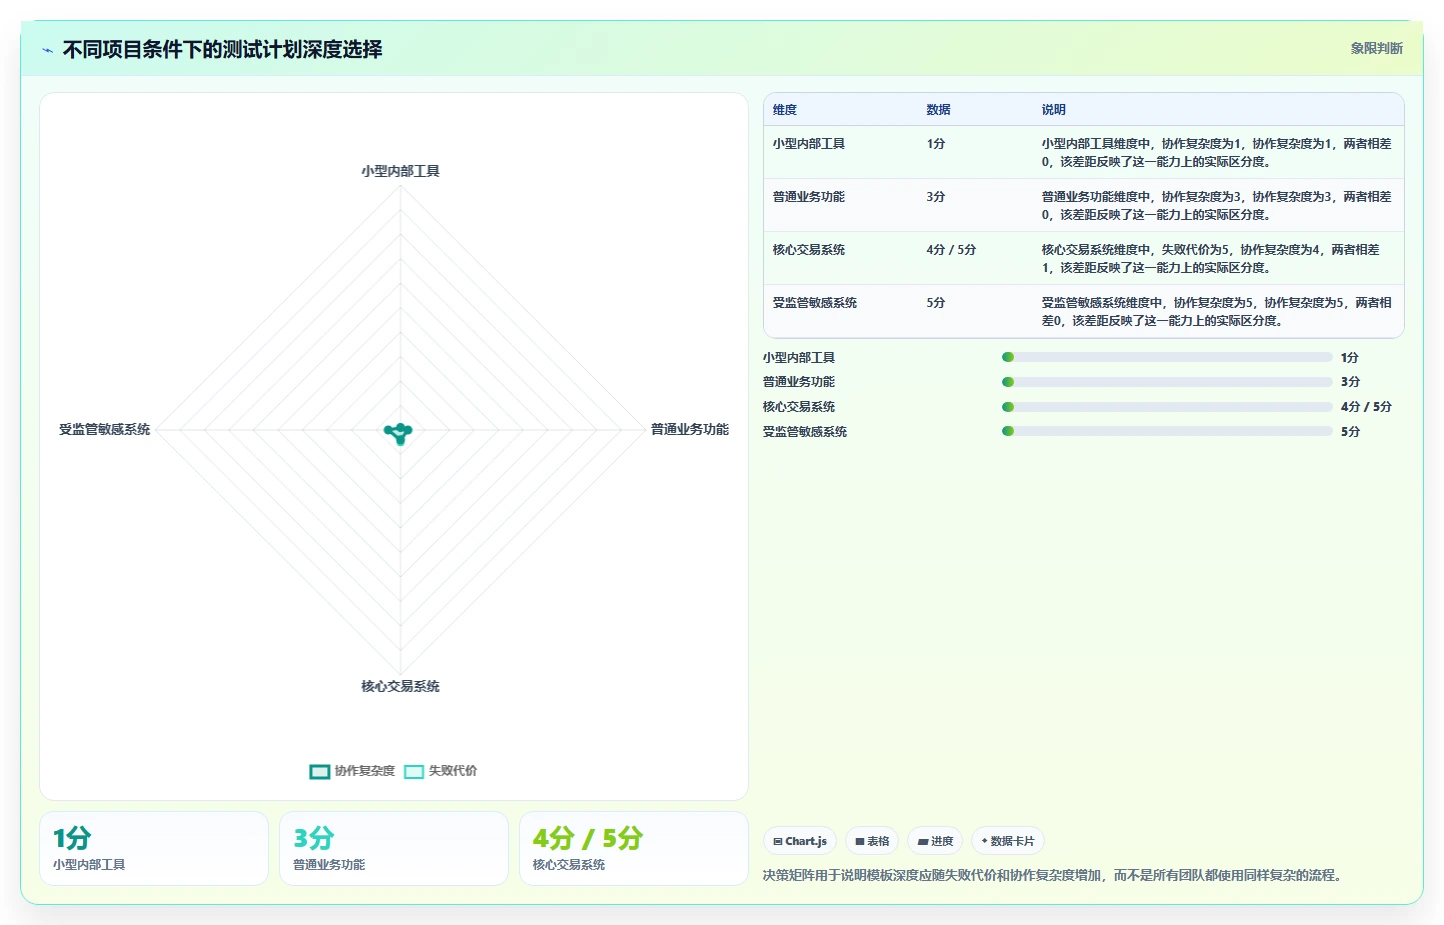Toggle 失败代价 legend swatch in chart
Image resolution: width=1444 pixels, height=925 pixels.
(x=414, y=771)
